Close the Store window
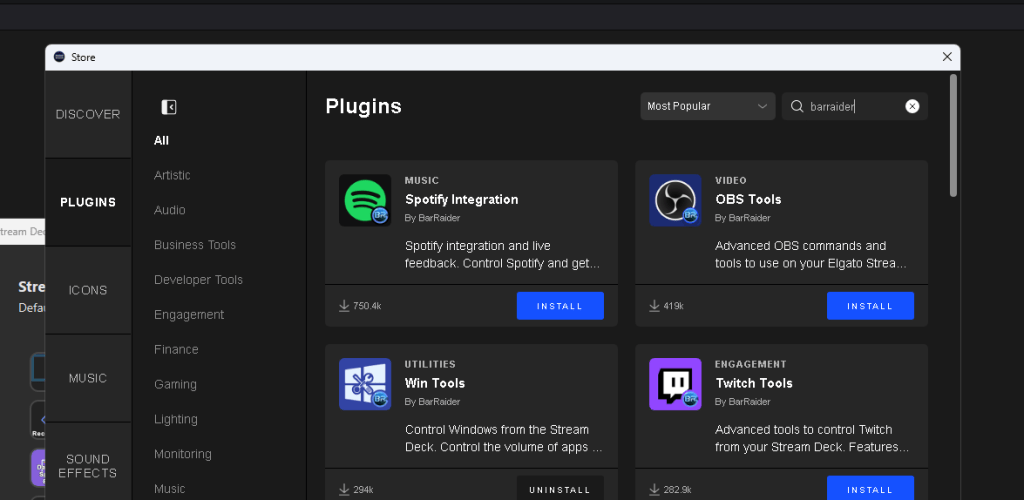 [947, 57]
